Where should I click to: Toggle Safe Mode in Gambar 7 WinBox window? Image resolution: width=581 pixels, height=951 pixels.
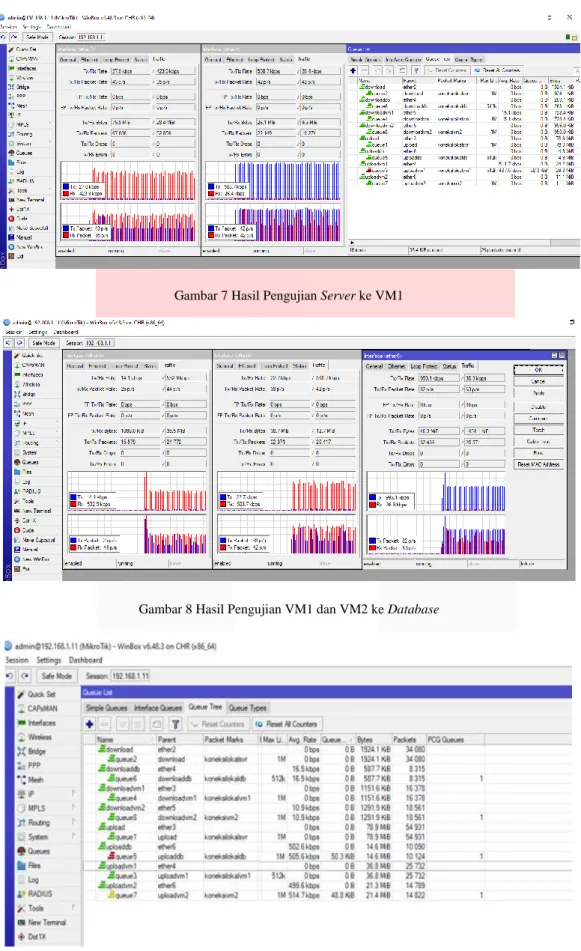38,37
